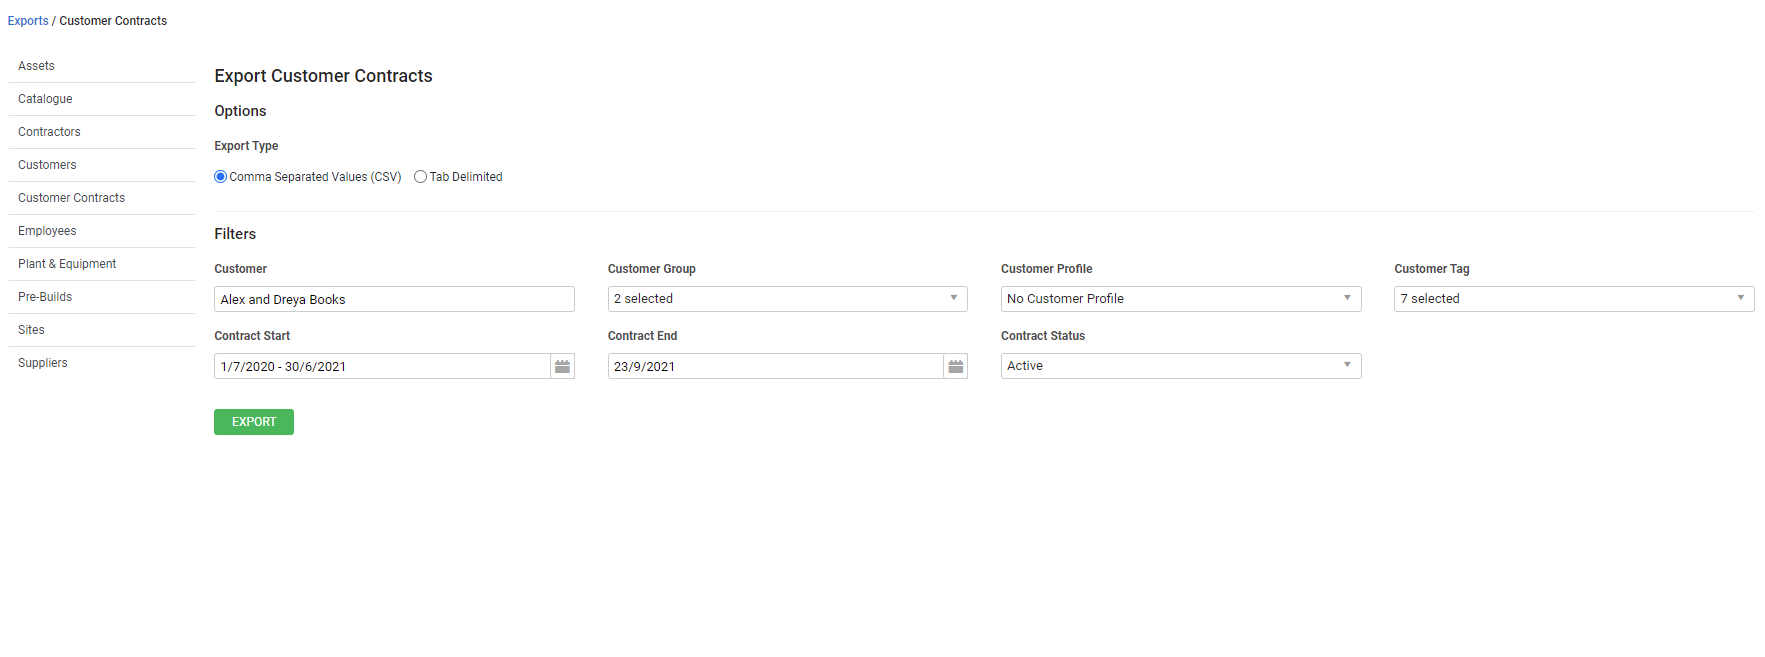Open Plant & Equipment sidebar item
1765x657 pixels.
101,264
